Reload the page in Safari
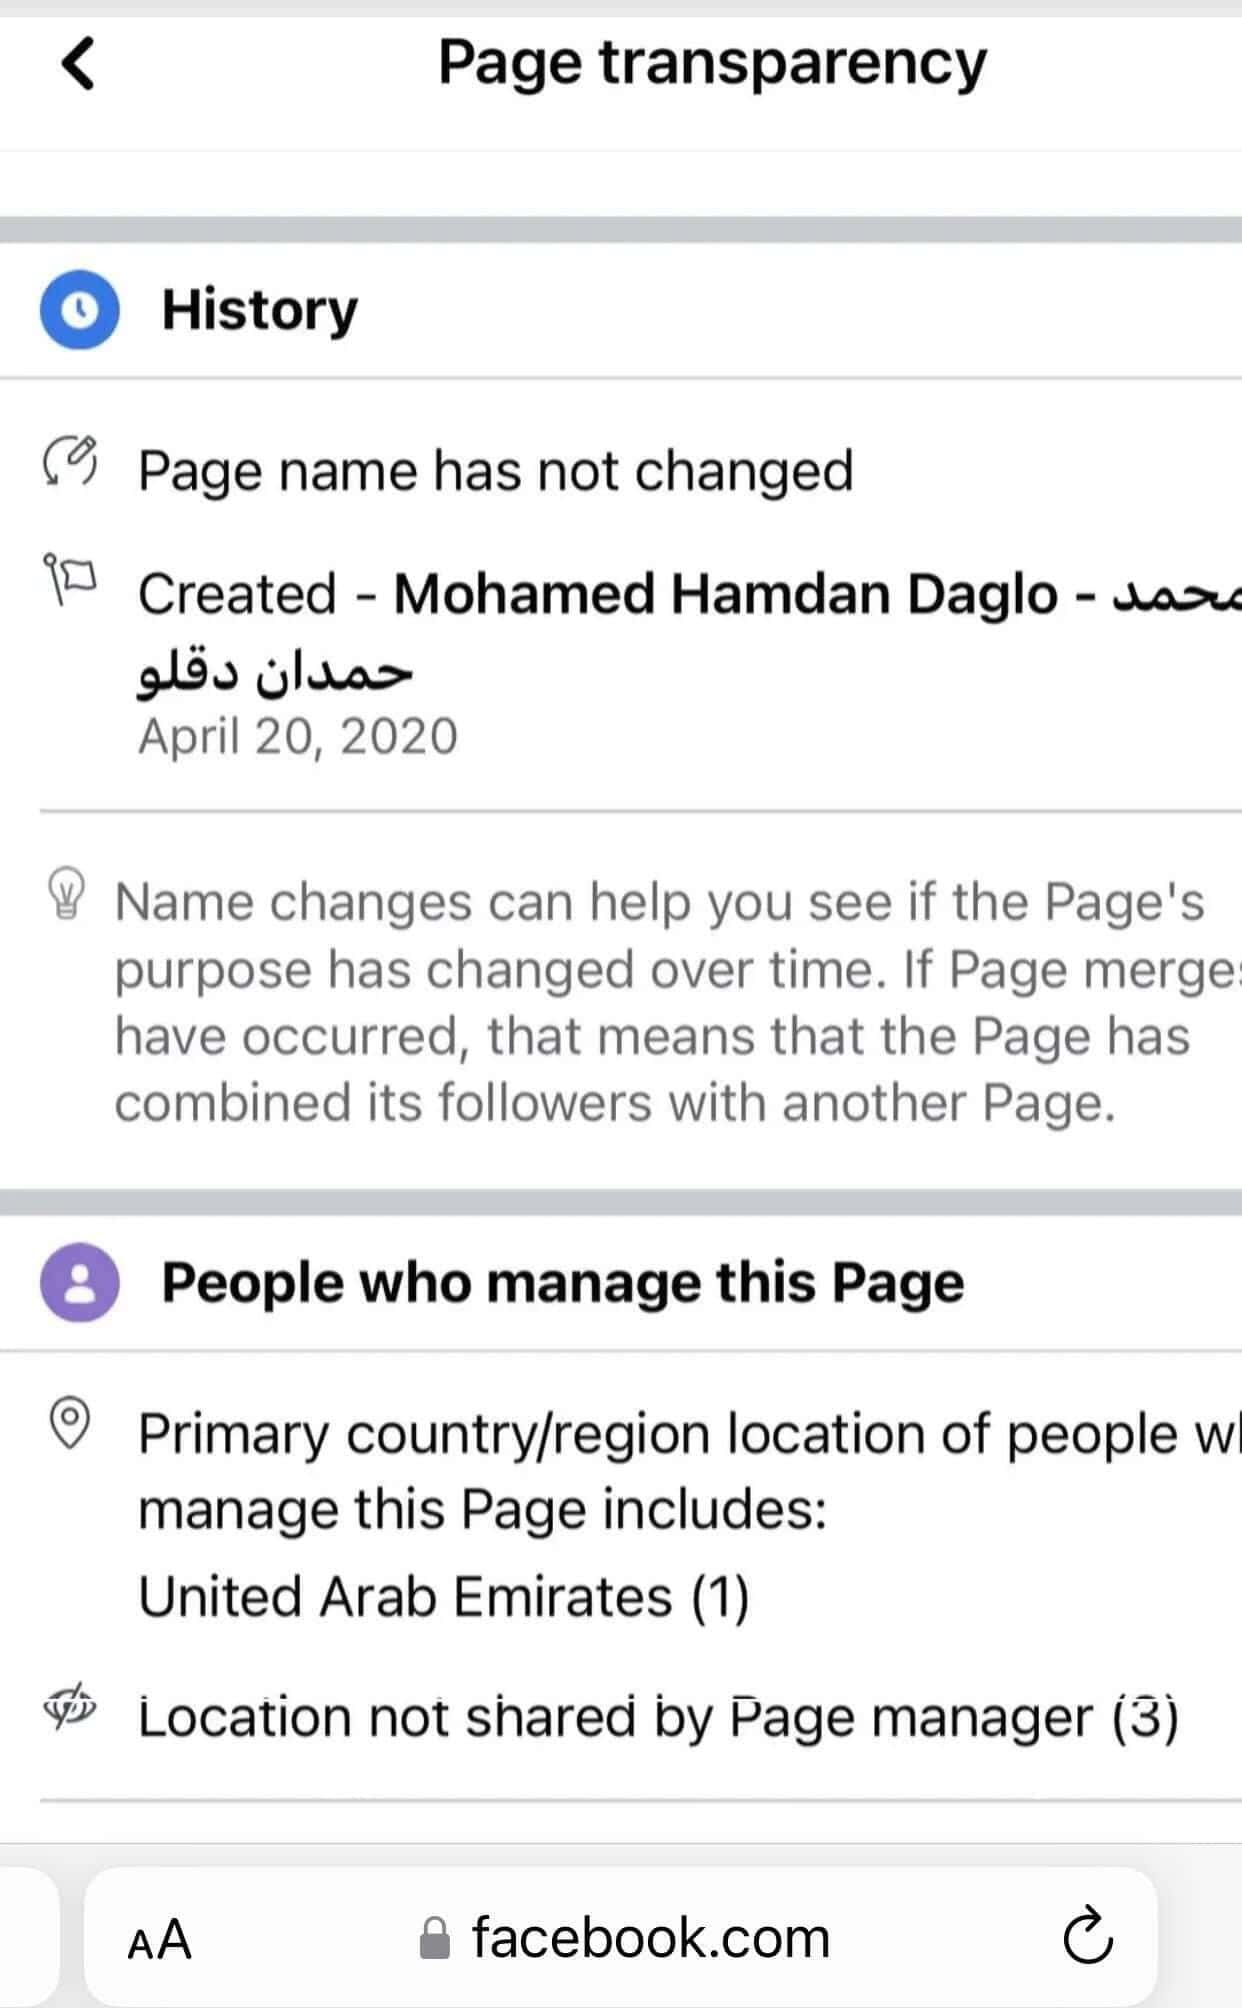1242x2008 pixels. point(1087,1937)
